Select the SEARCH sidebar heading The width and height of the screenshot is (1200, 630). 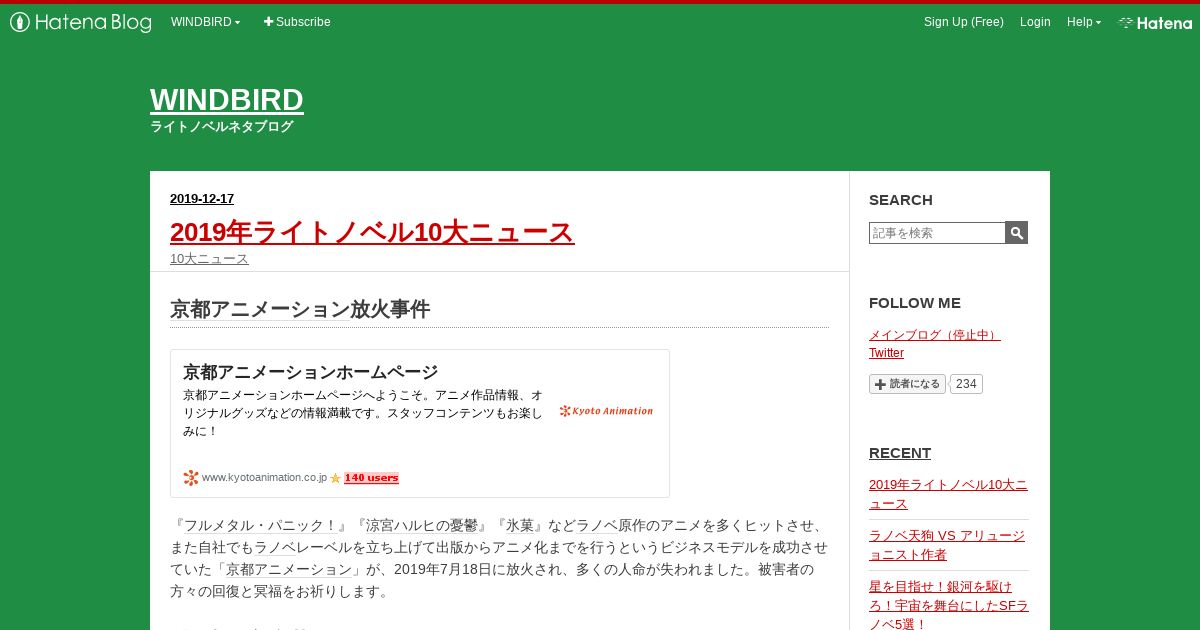coord(901,200)
